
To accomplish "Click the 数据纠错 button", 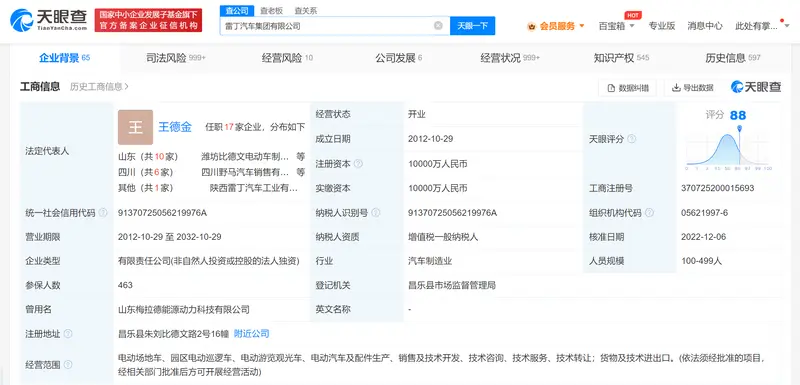I will tap(628, 88).
